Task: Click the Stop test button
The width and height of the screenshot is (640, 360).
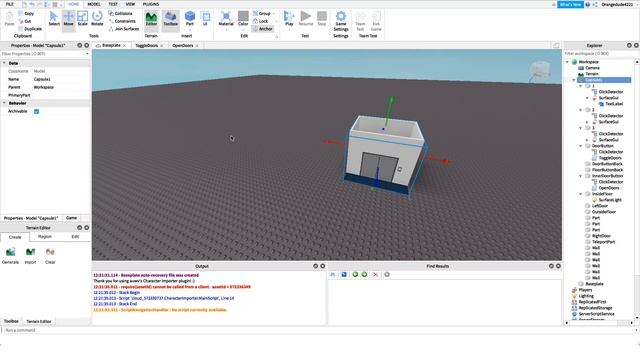Action: coord(322,19)
